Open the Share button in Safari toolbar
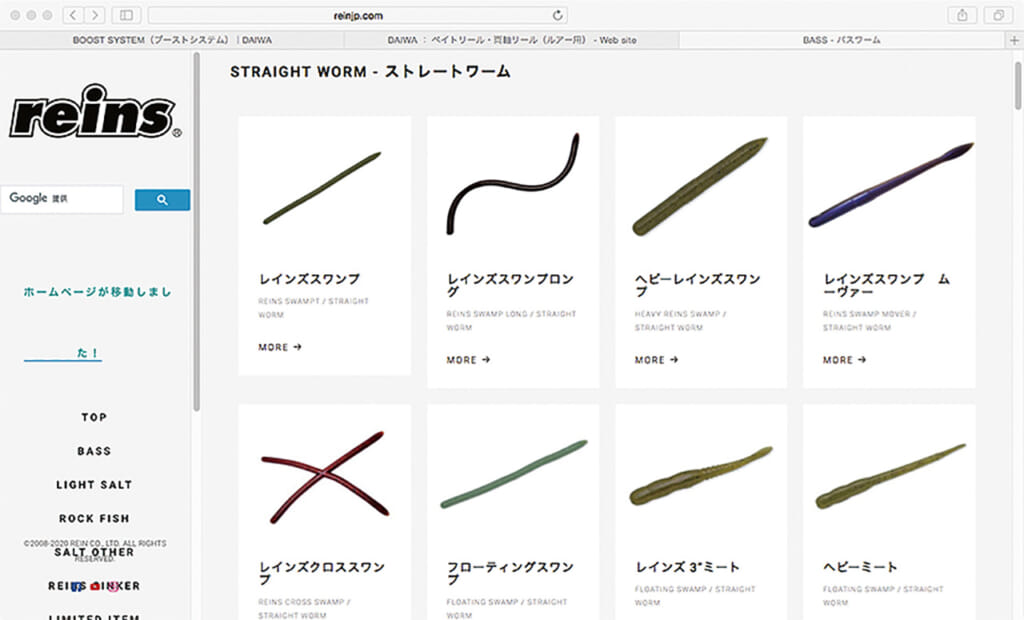 coord(962,15)
